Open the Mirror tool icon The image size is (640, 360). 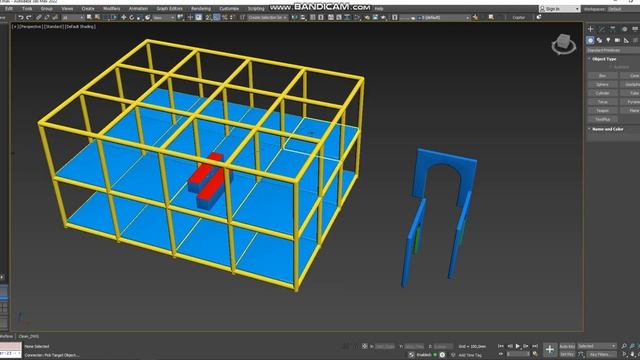[294, 18]
